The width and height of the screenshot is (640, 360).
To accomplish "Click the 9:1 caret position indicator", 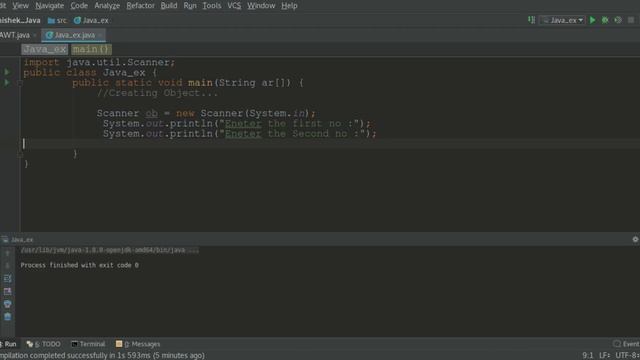I will (587, 356).
